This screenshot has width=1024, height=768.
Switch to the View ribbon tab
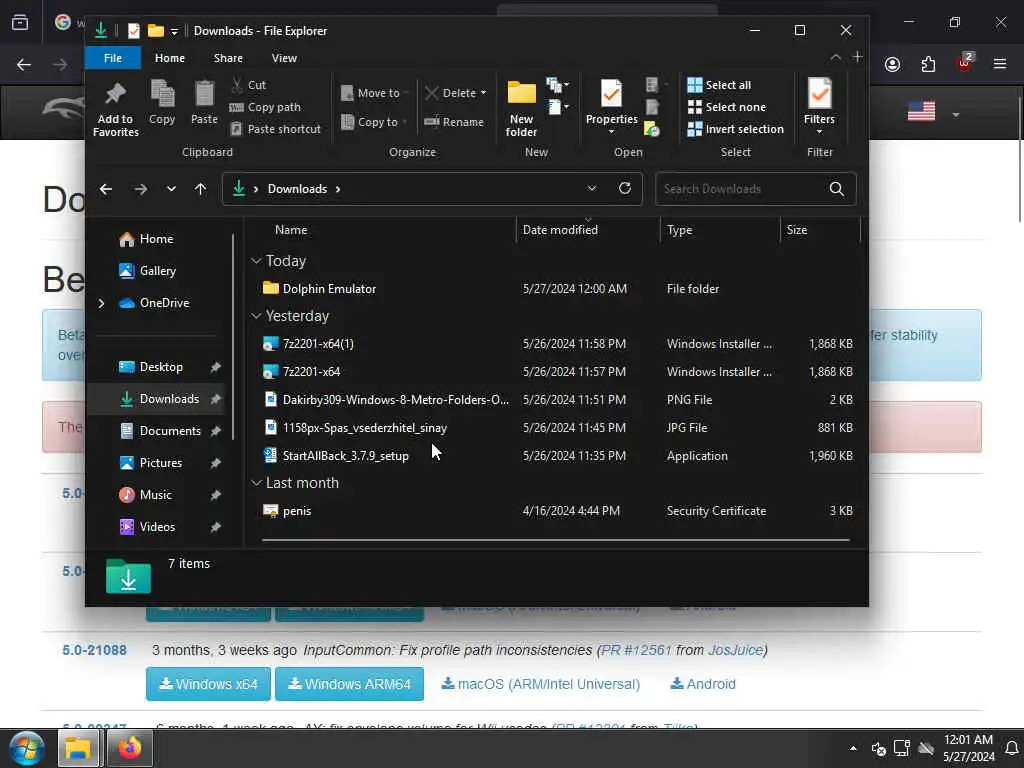tap(284, 58)
